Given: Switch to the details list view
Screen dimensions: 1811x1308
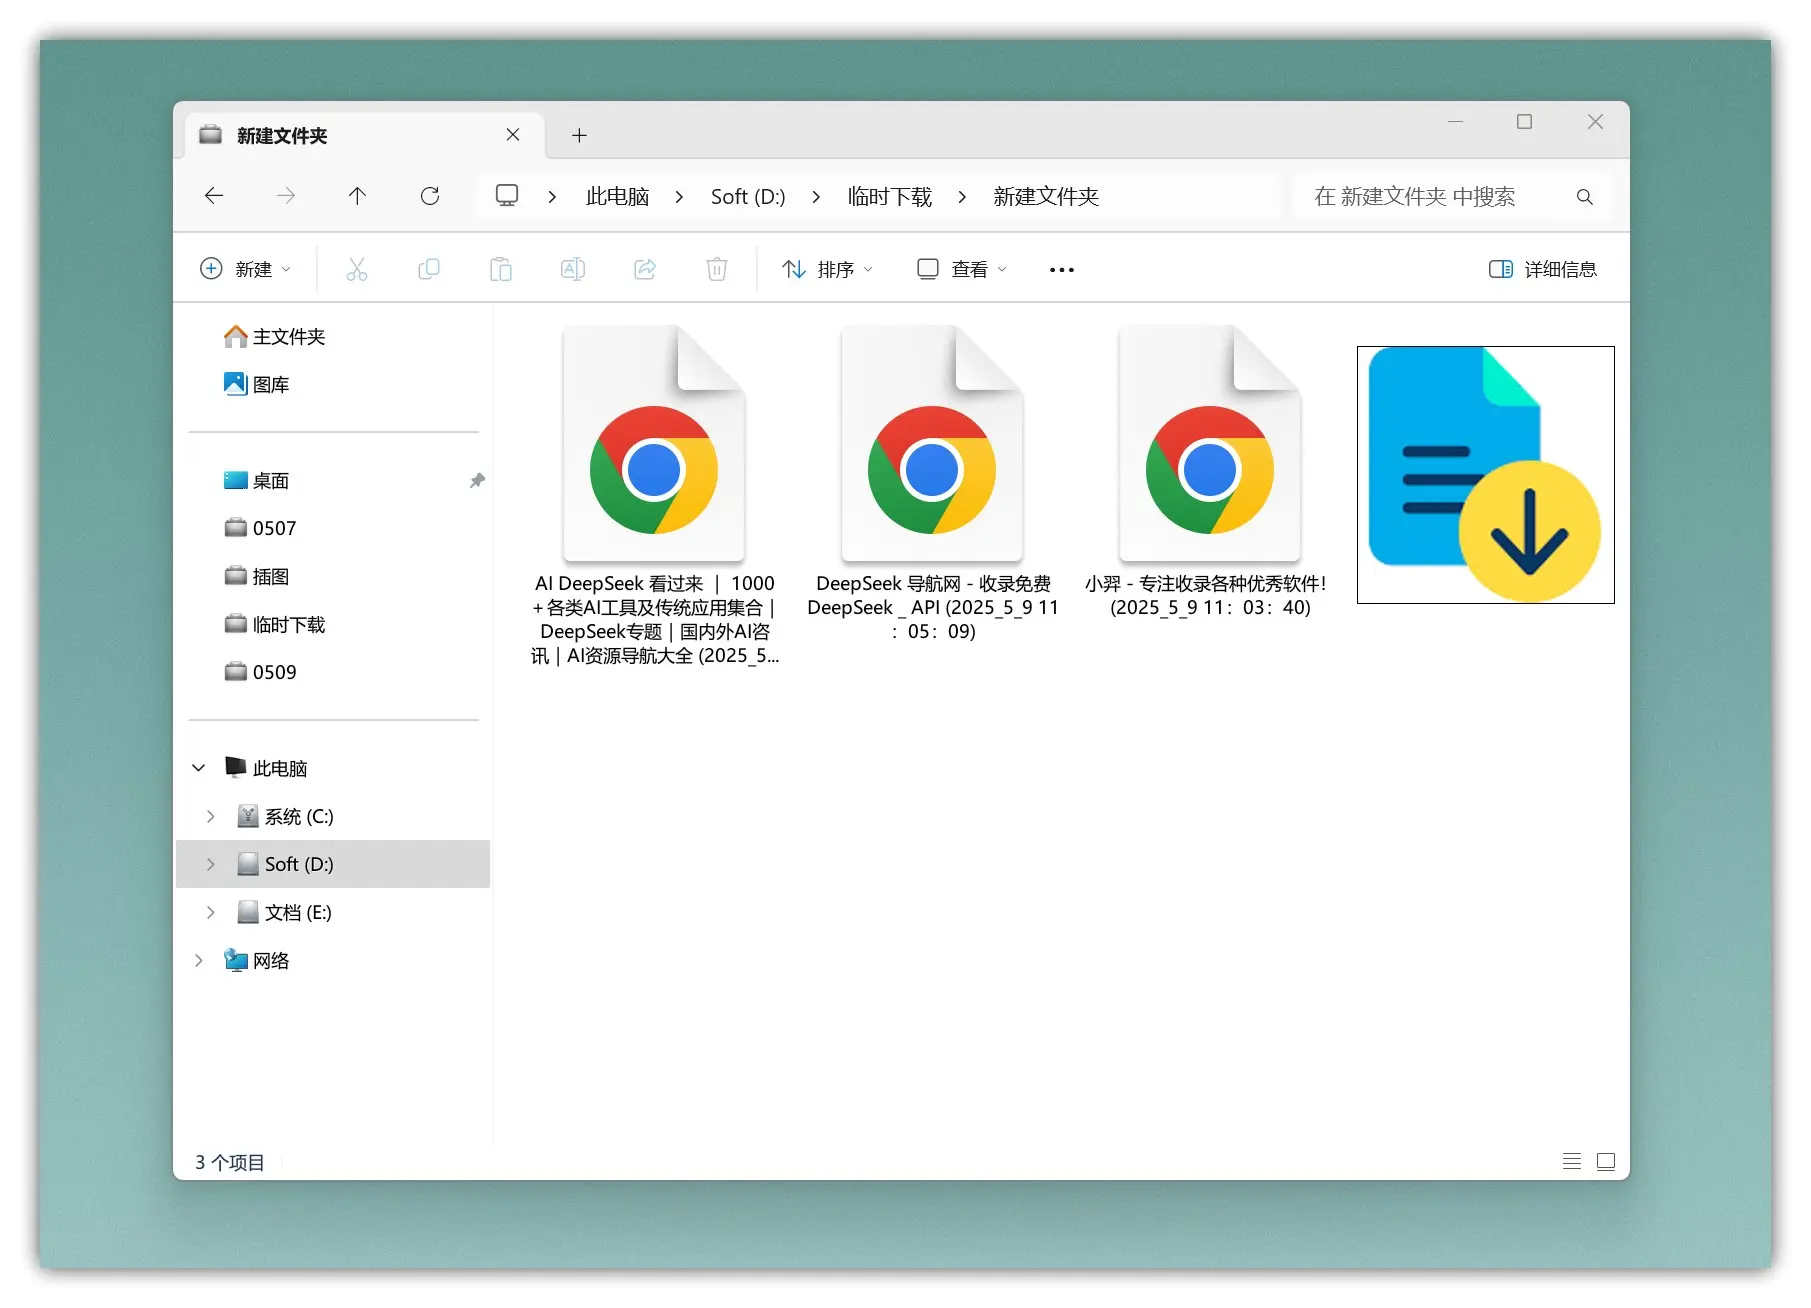Looking at the screenshot, I should pos(1572,1161).
